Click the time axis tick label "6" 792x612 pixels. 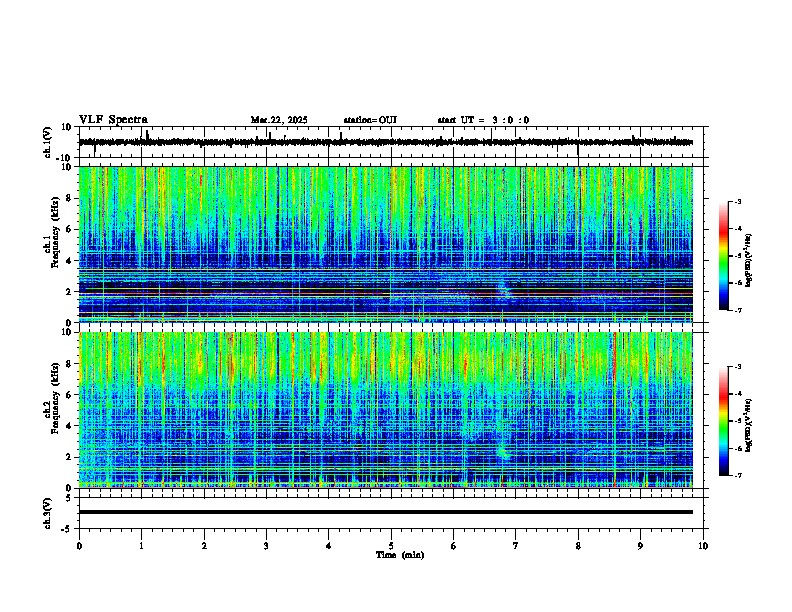pyautogui.click(x=454, y=546)
